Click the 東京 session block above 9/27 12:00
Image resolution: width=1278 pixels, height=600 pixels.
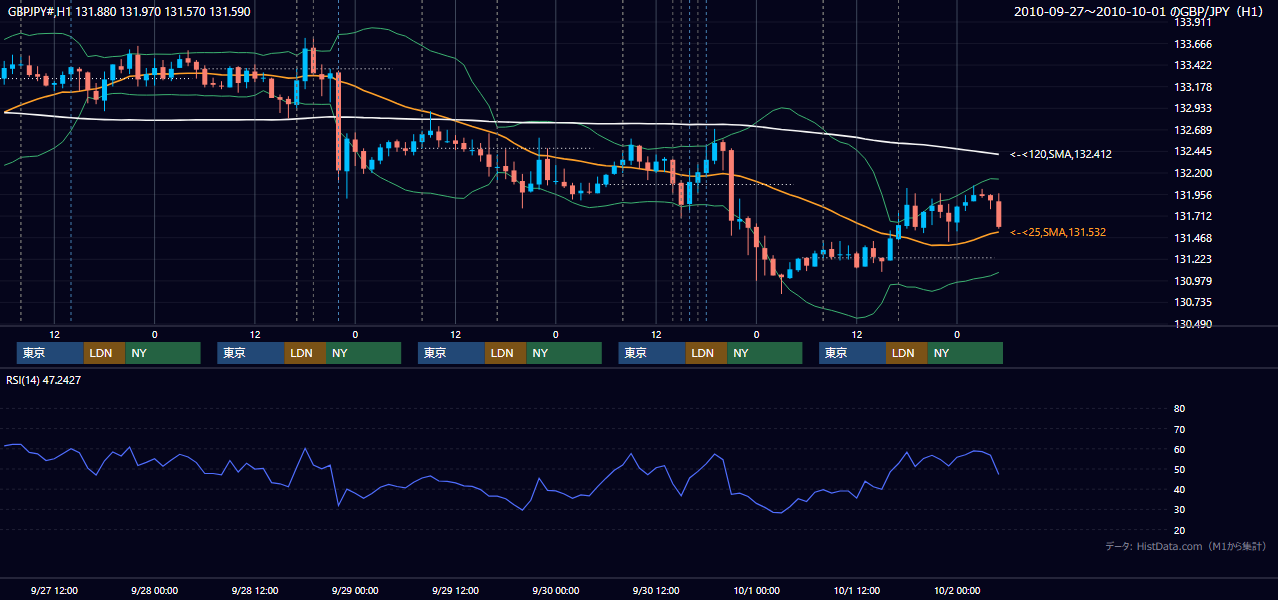tap(50, 353)
